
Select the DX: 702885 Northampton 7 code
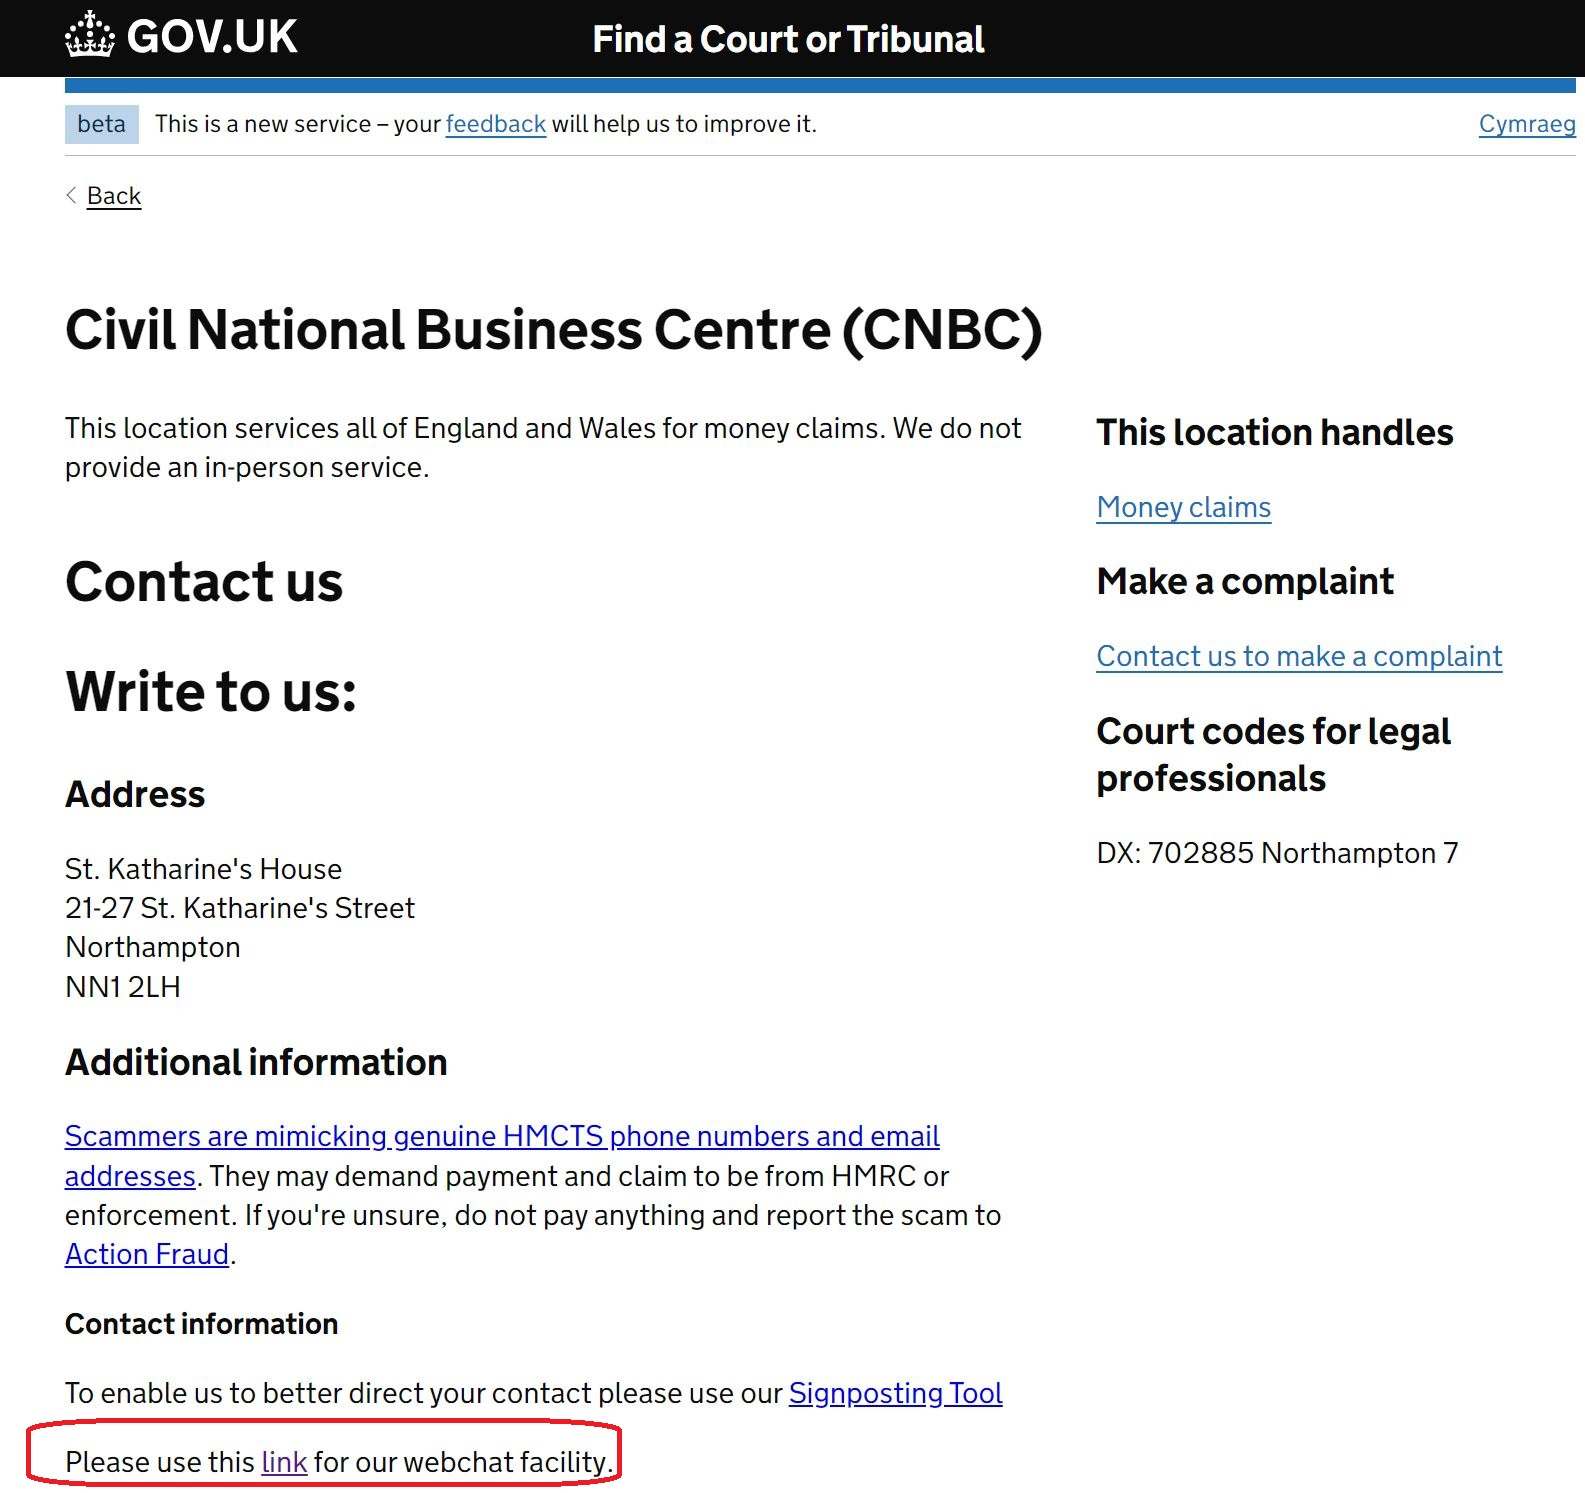(x=1277, y=853)
